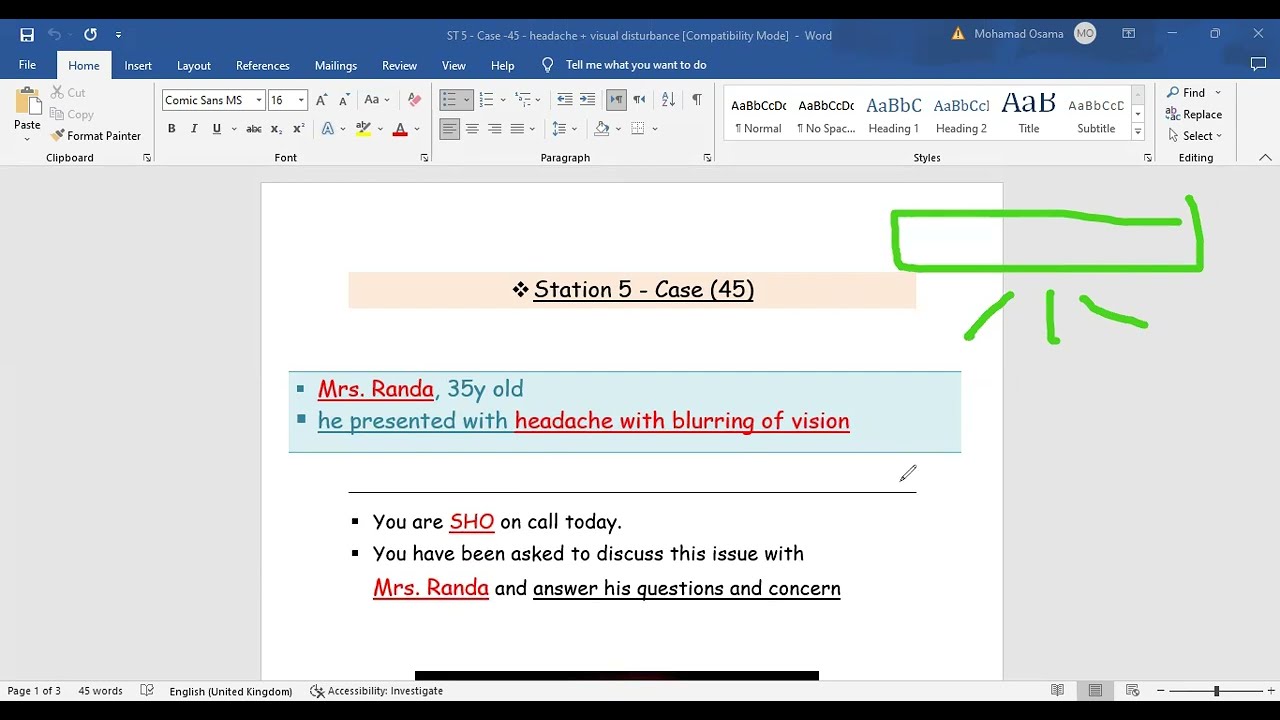Collapse the ribbon with the chevron arrow
This screenshot has width=1280, height=720.
point(1265,158)
